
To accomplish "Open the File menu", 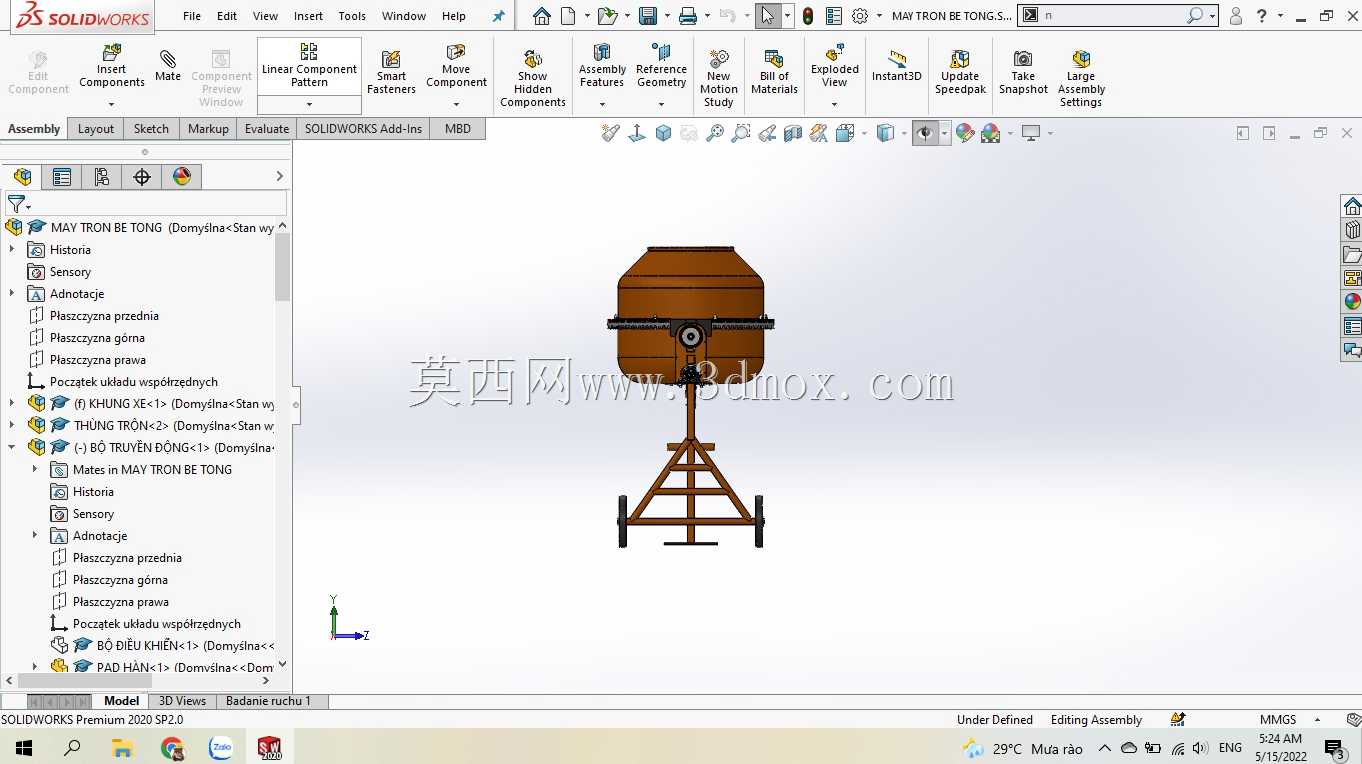I will (192, 16).
